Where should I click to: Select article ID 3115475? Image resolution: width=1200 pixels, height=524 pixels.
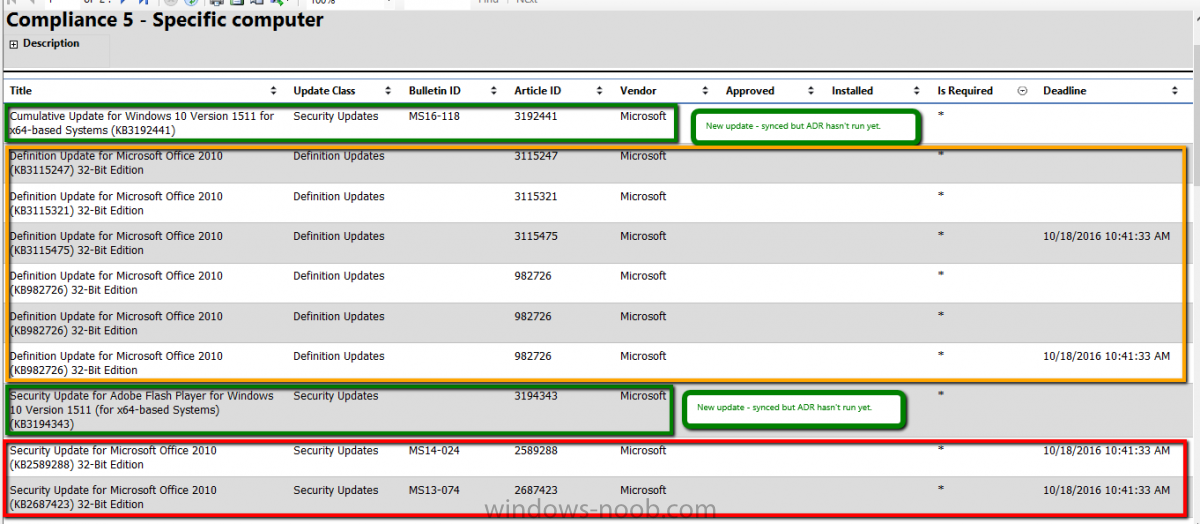536,236
